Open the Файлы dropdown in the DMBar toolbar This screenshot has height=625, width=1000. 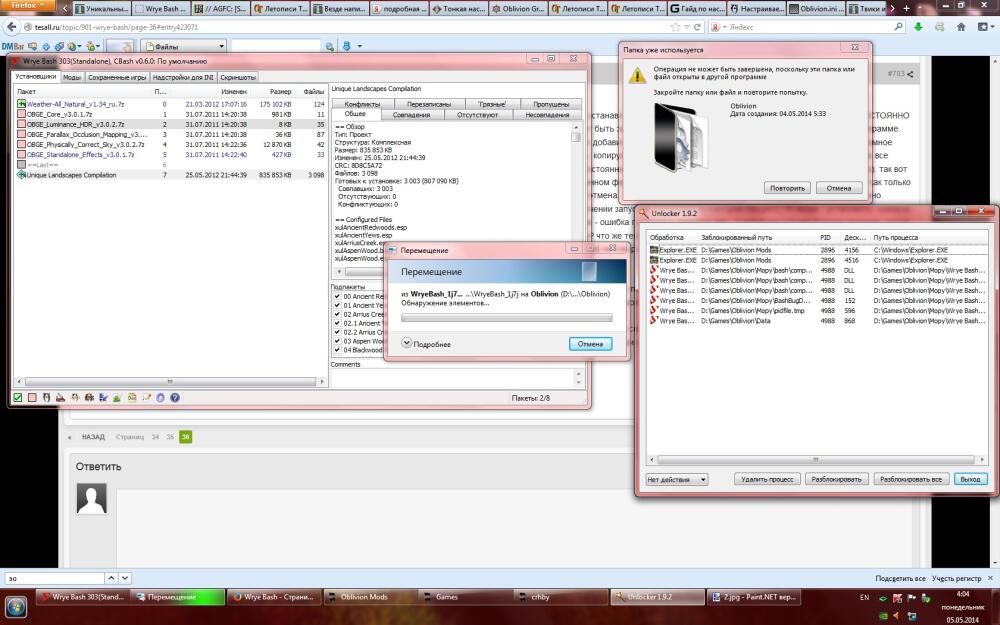tap(184, 47)
